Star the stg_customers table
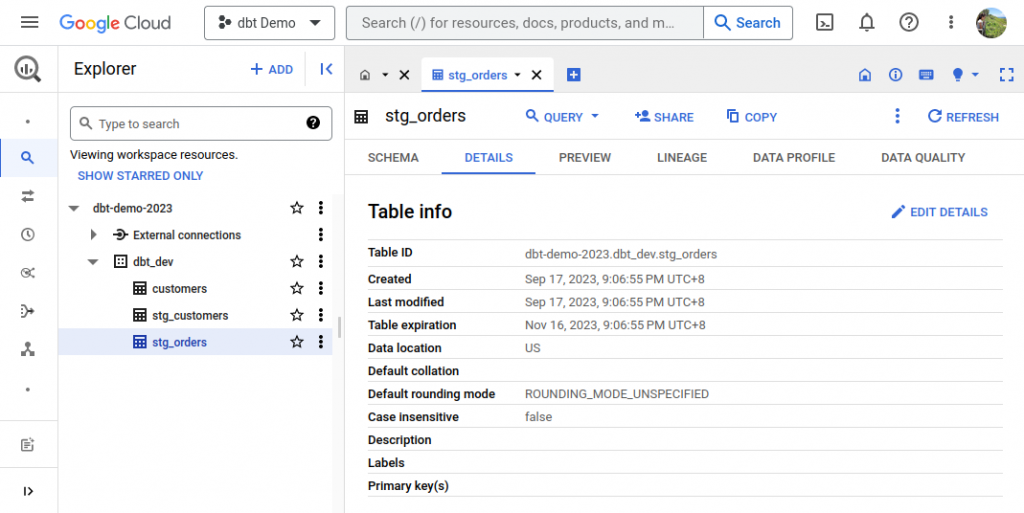The image size is (1024, 513). 297,315
